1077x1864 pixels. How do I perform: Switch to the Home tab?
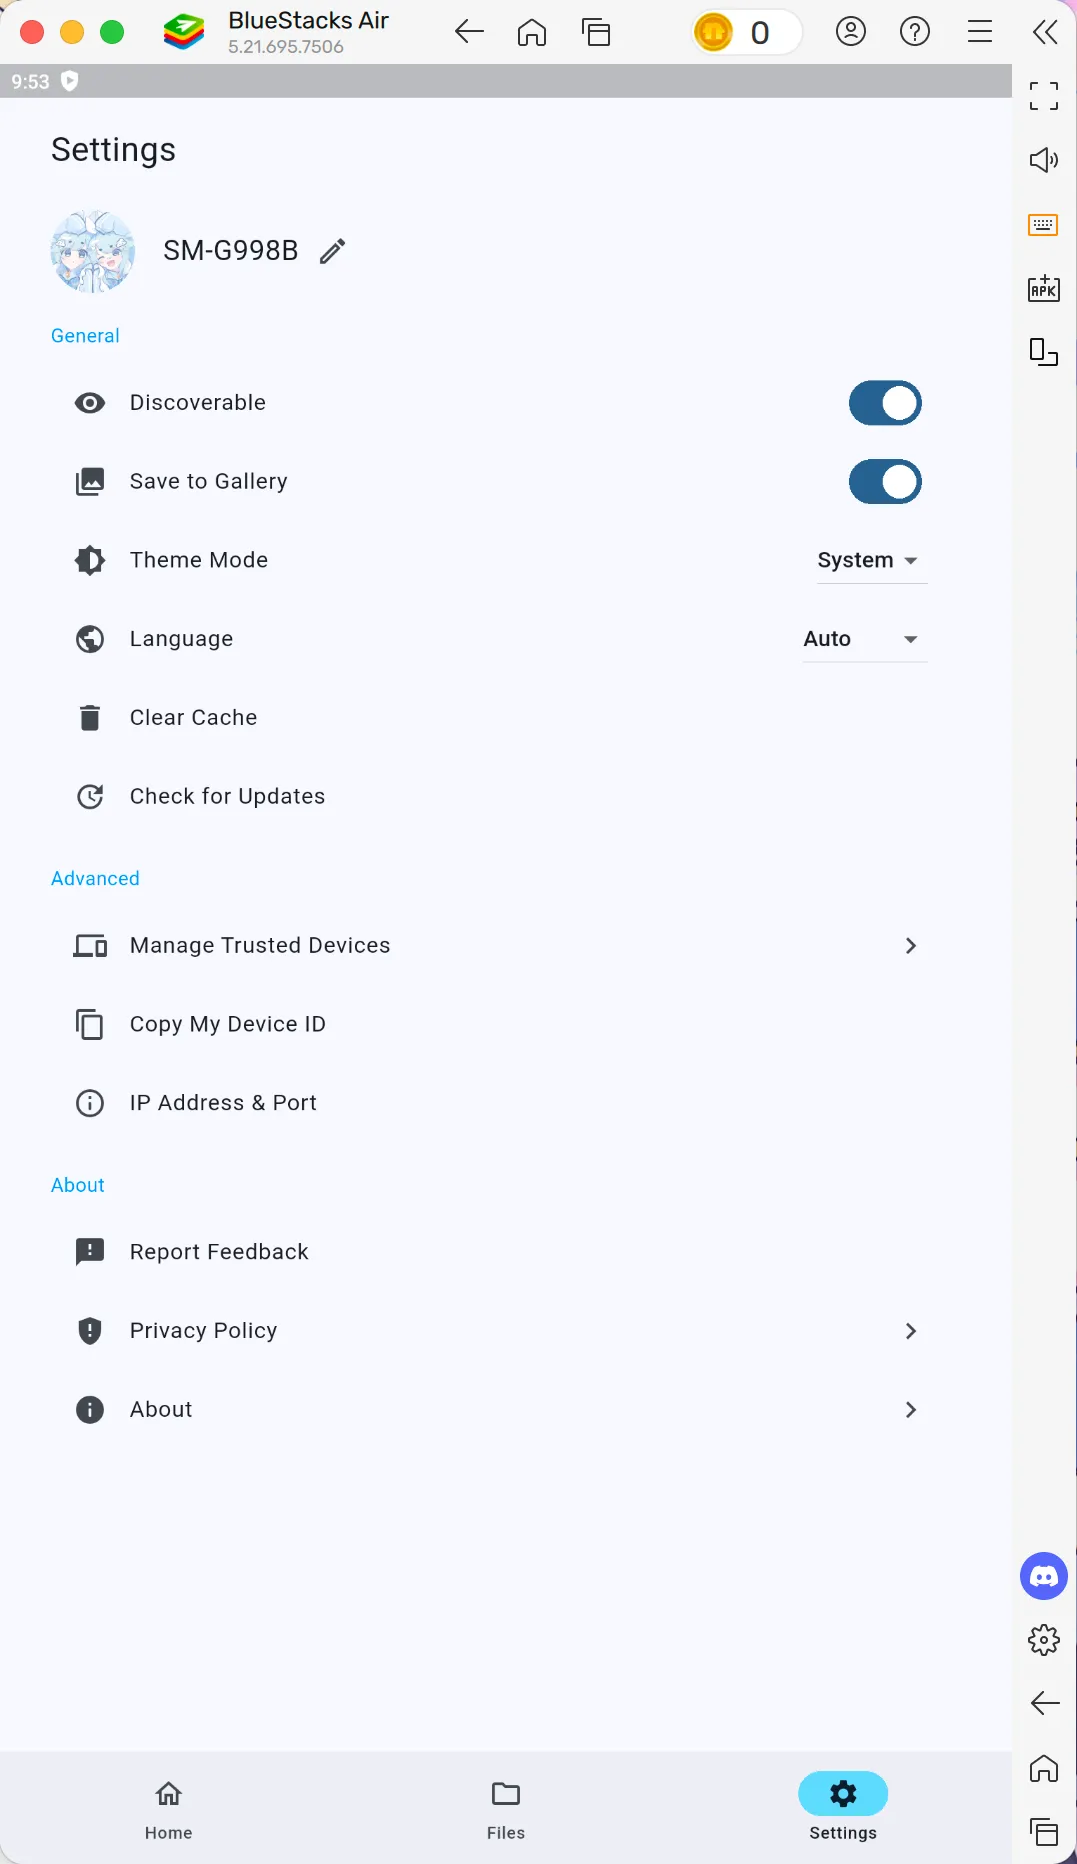(x=169, y=1809)
